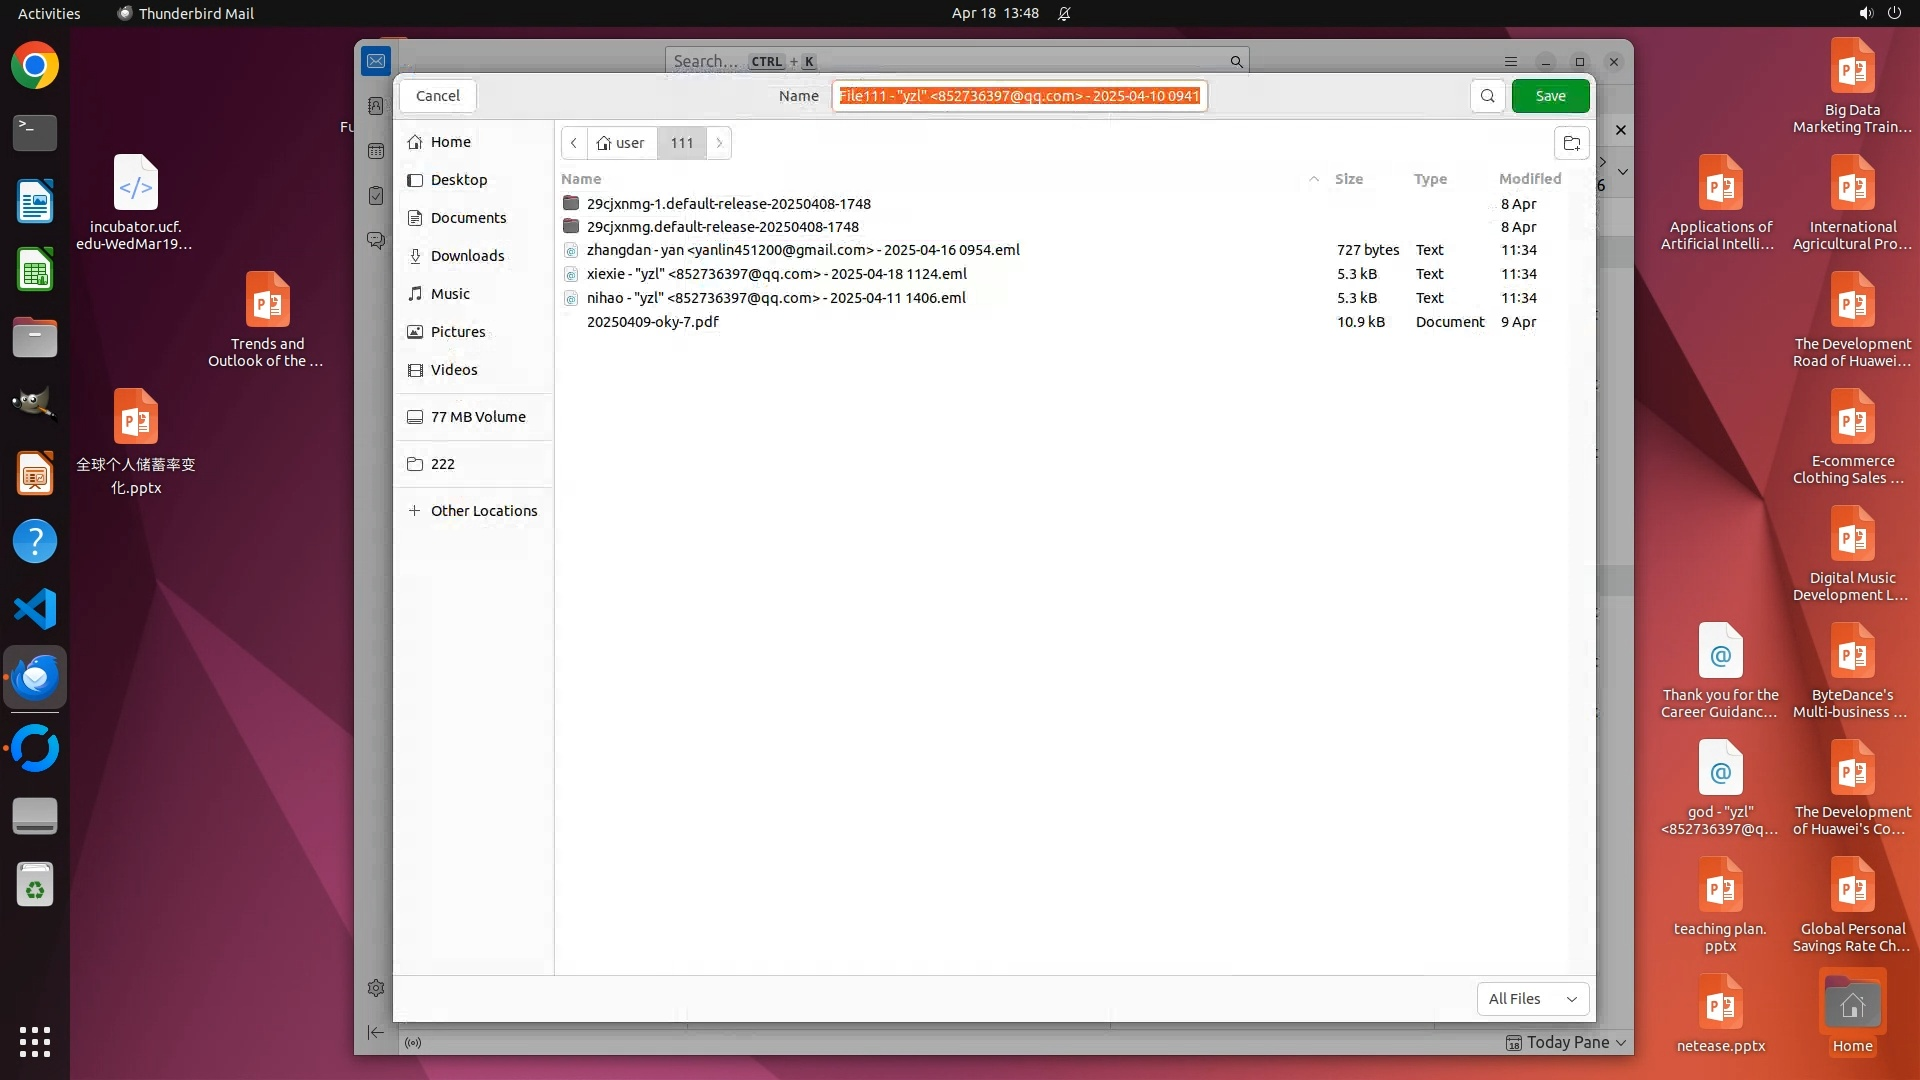Open Thunderbird tasks sidebar icon

pyautogui.click(x=376, y=196)
